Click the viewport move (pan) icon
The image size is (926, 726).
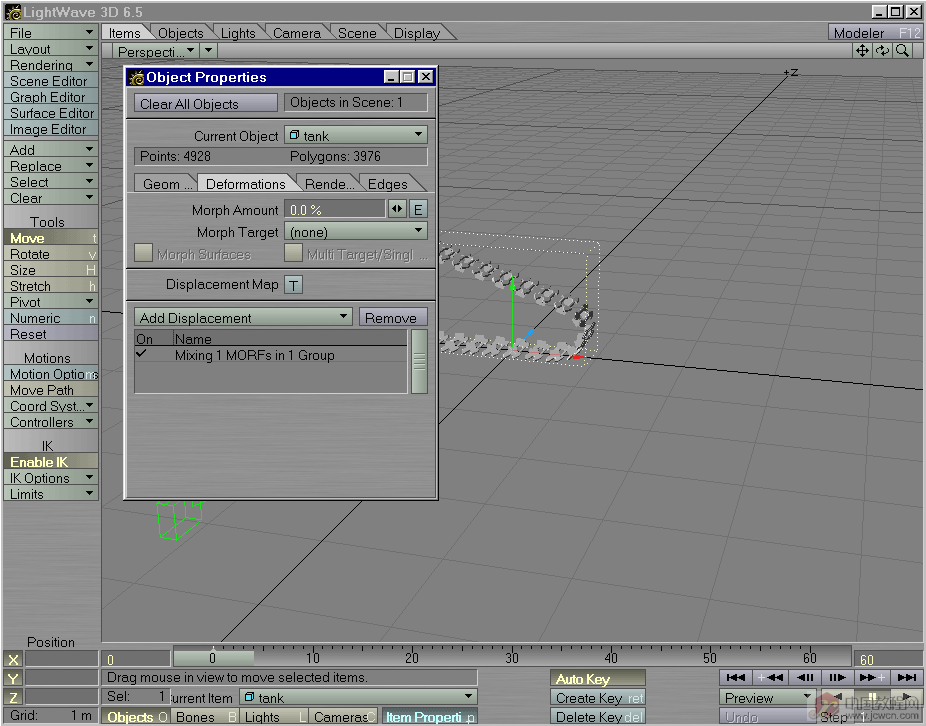pos(862,51)
